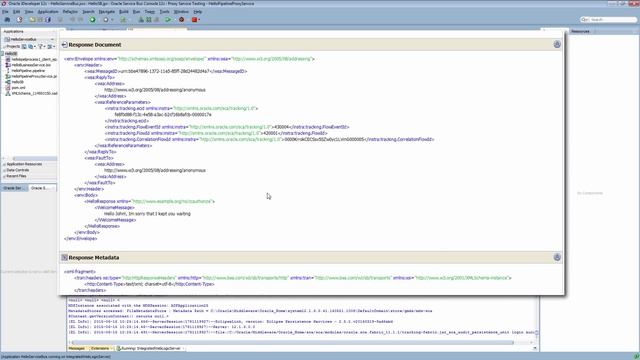Click the first anonymous addressing URL under wsa:ReplyTo
The height and width of the screenshot is (360, 640).
click(x=155, y=90)
